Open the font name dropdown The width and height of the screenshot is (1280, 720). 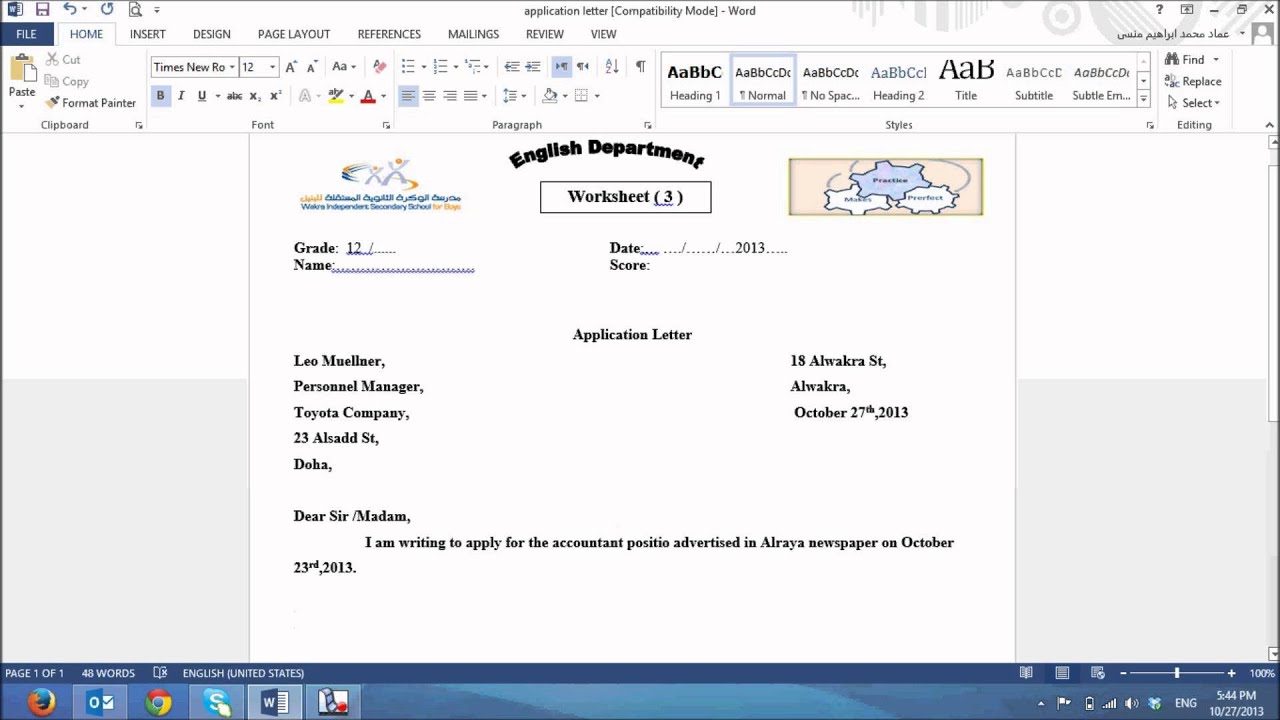[232, 67]
